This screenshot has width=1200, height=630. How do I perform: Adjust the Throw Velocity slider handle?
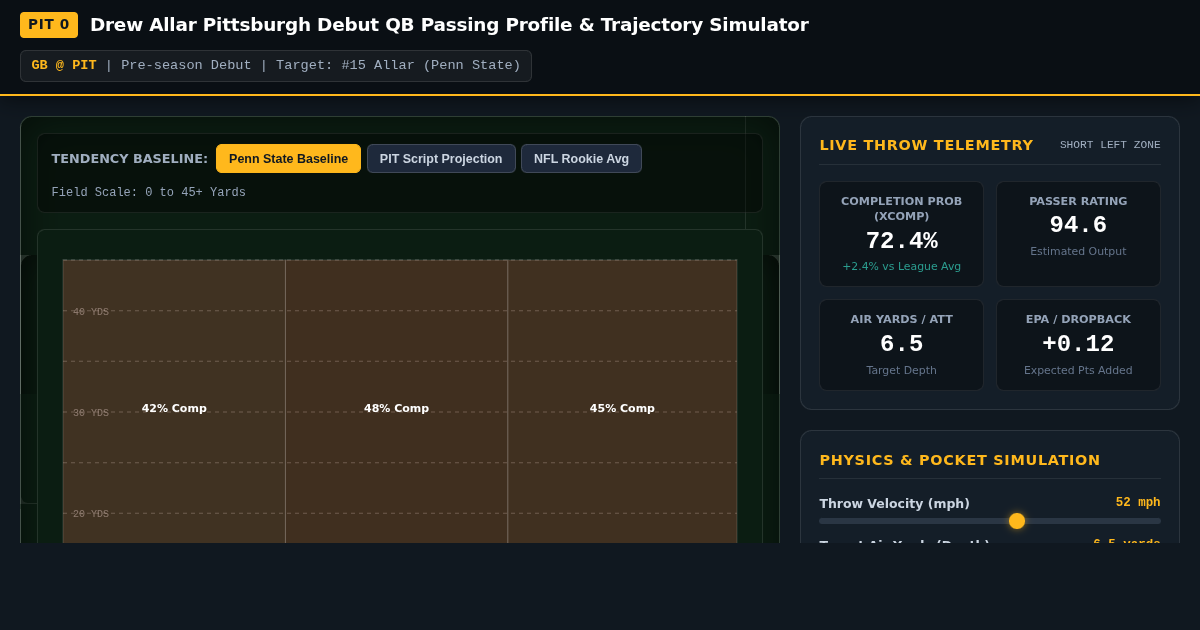coord(1017,521)
